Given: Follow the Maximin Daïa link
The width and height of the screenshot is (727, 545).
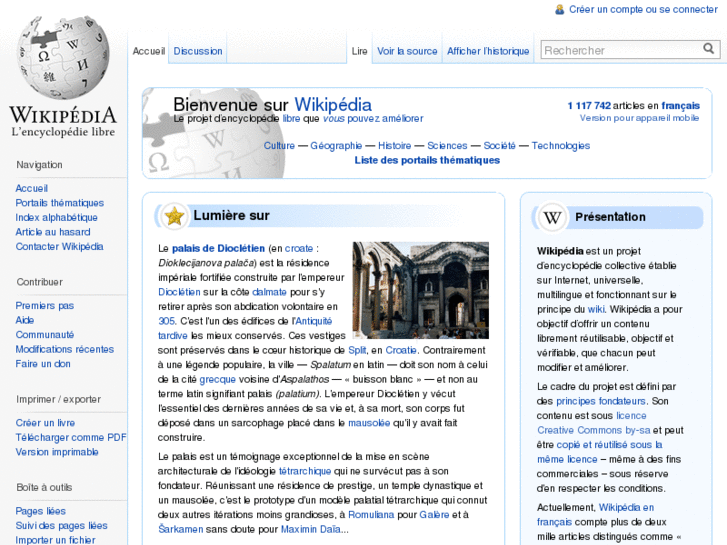Looking at the screenshot, I should point(311,529).
